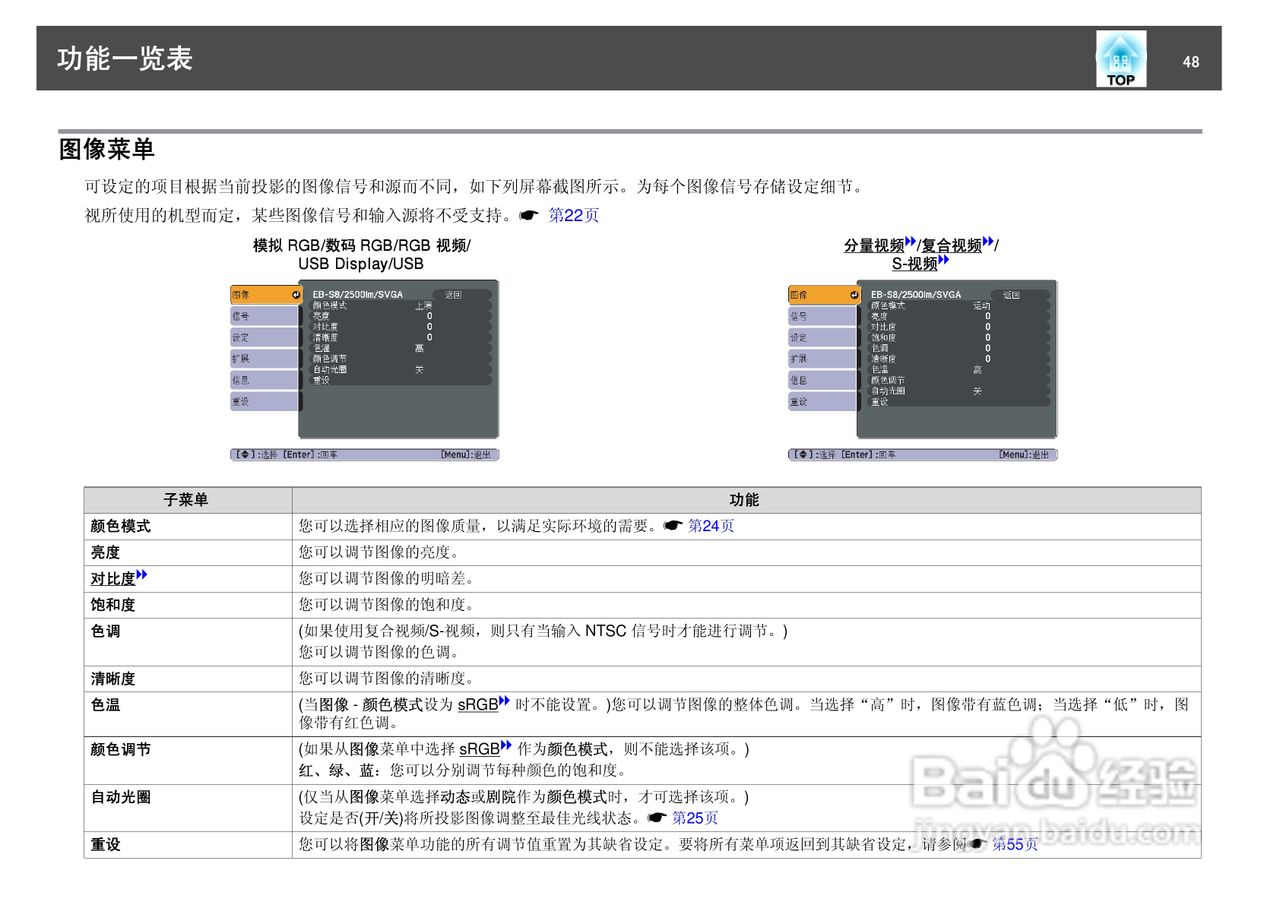The image size is (1280, 905).
Task: Click the page number 48
Action: (x=1190, y=62)
